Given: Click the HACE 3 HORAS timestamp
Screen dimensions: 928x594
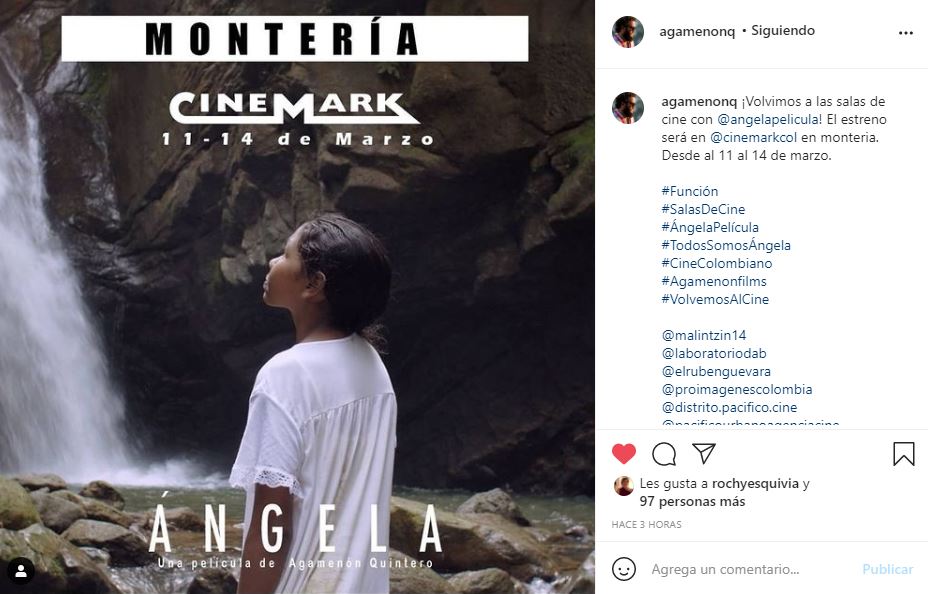Looking at the screenshot, I should click(647, 524).
